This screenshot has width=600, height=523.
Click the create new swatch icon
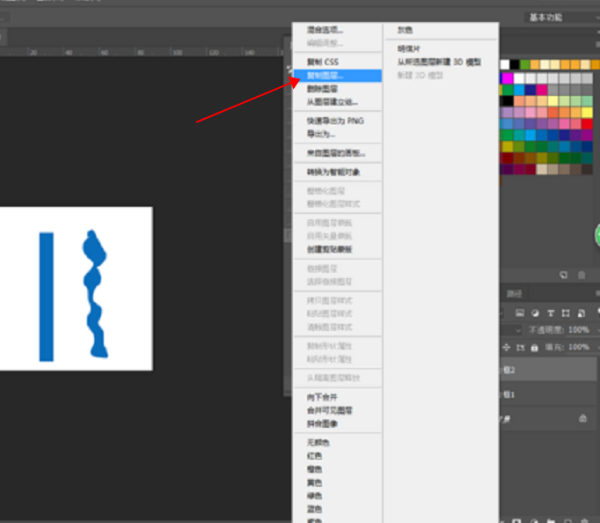click(563, 275)
